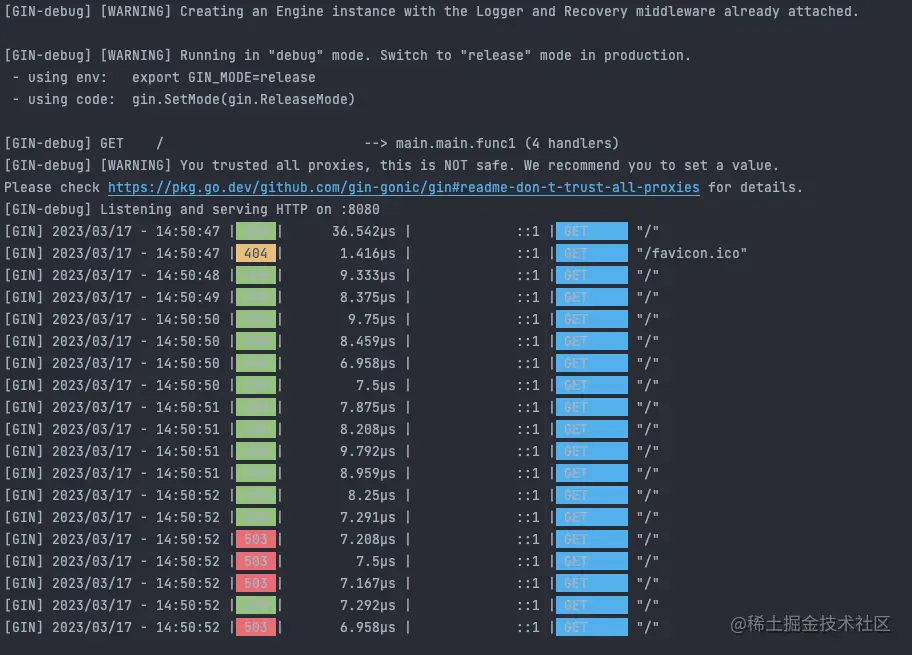Image resolution: width=912 pixels, height=655 pixels.
Task: Click the "You trusted all proxies" warning line
Action: tap(391, 165)
